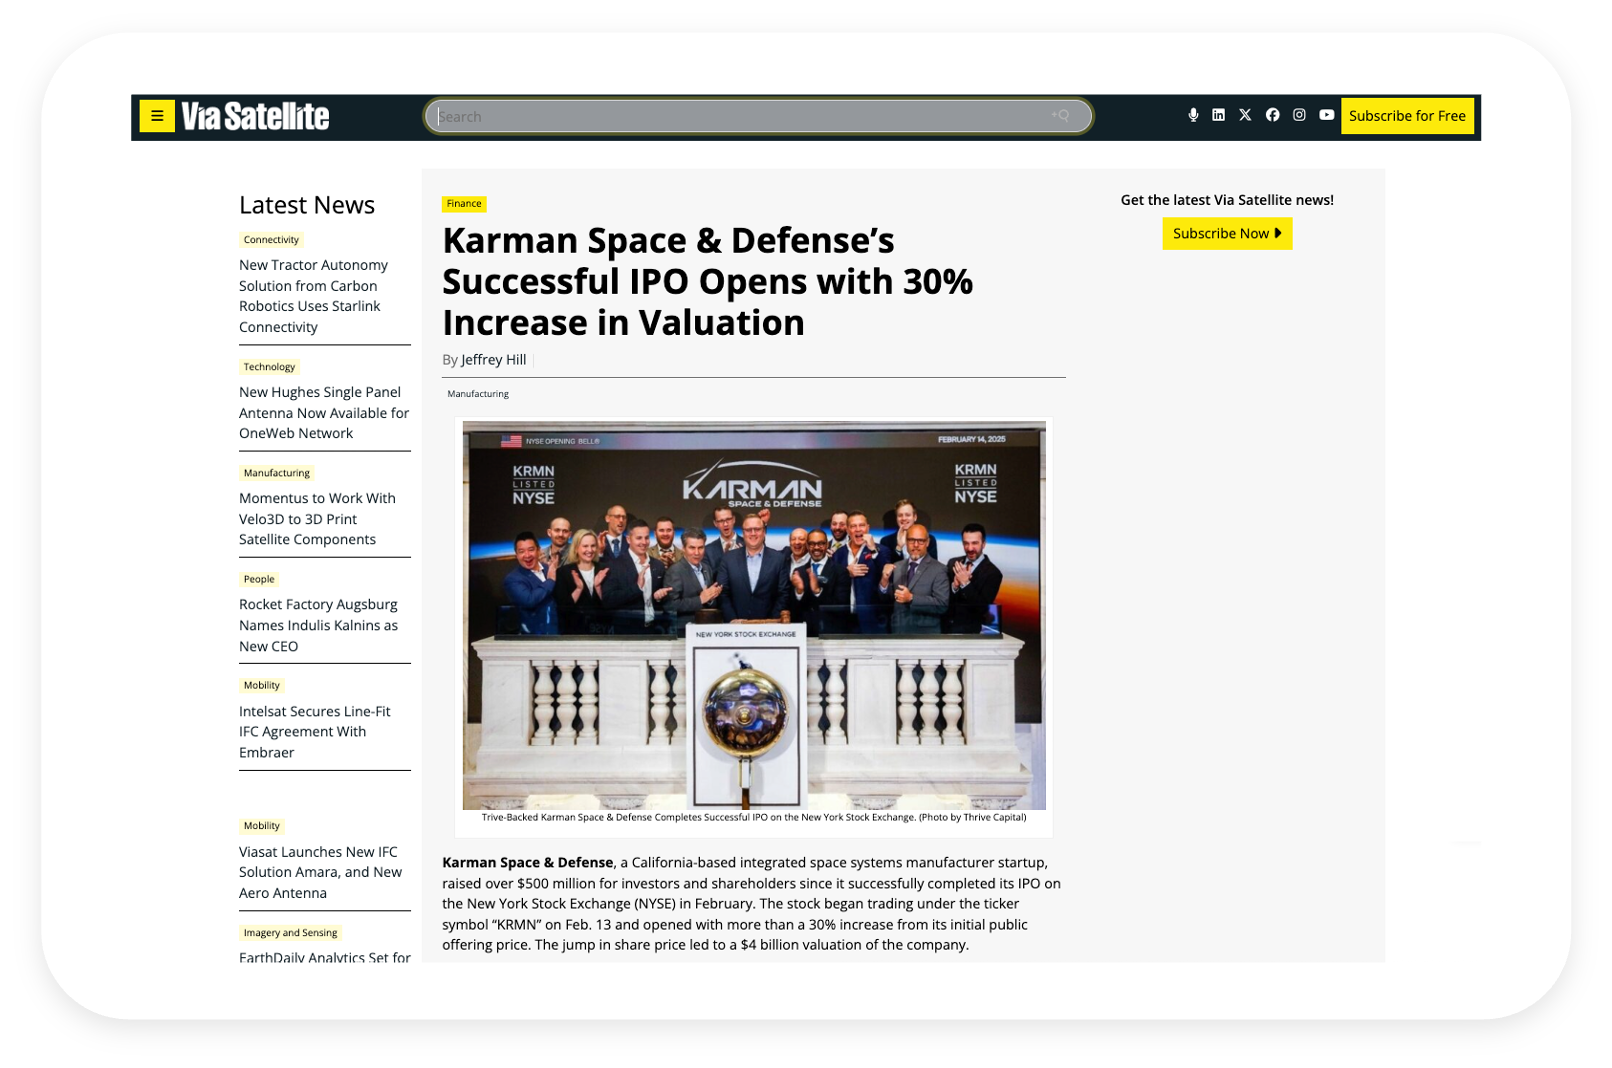Open the Viasat Amara IFC article
The height and width of the screenshot is (1068, 1612).
click(320, 872)
